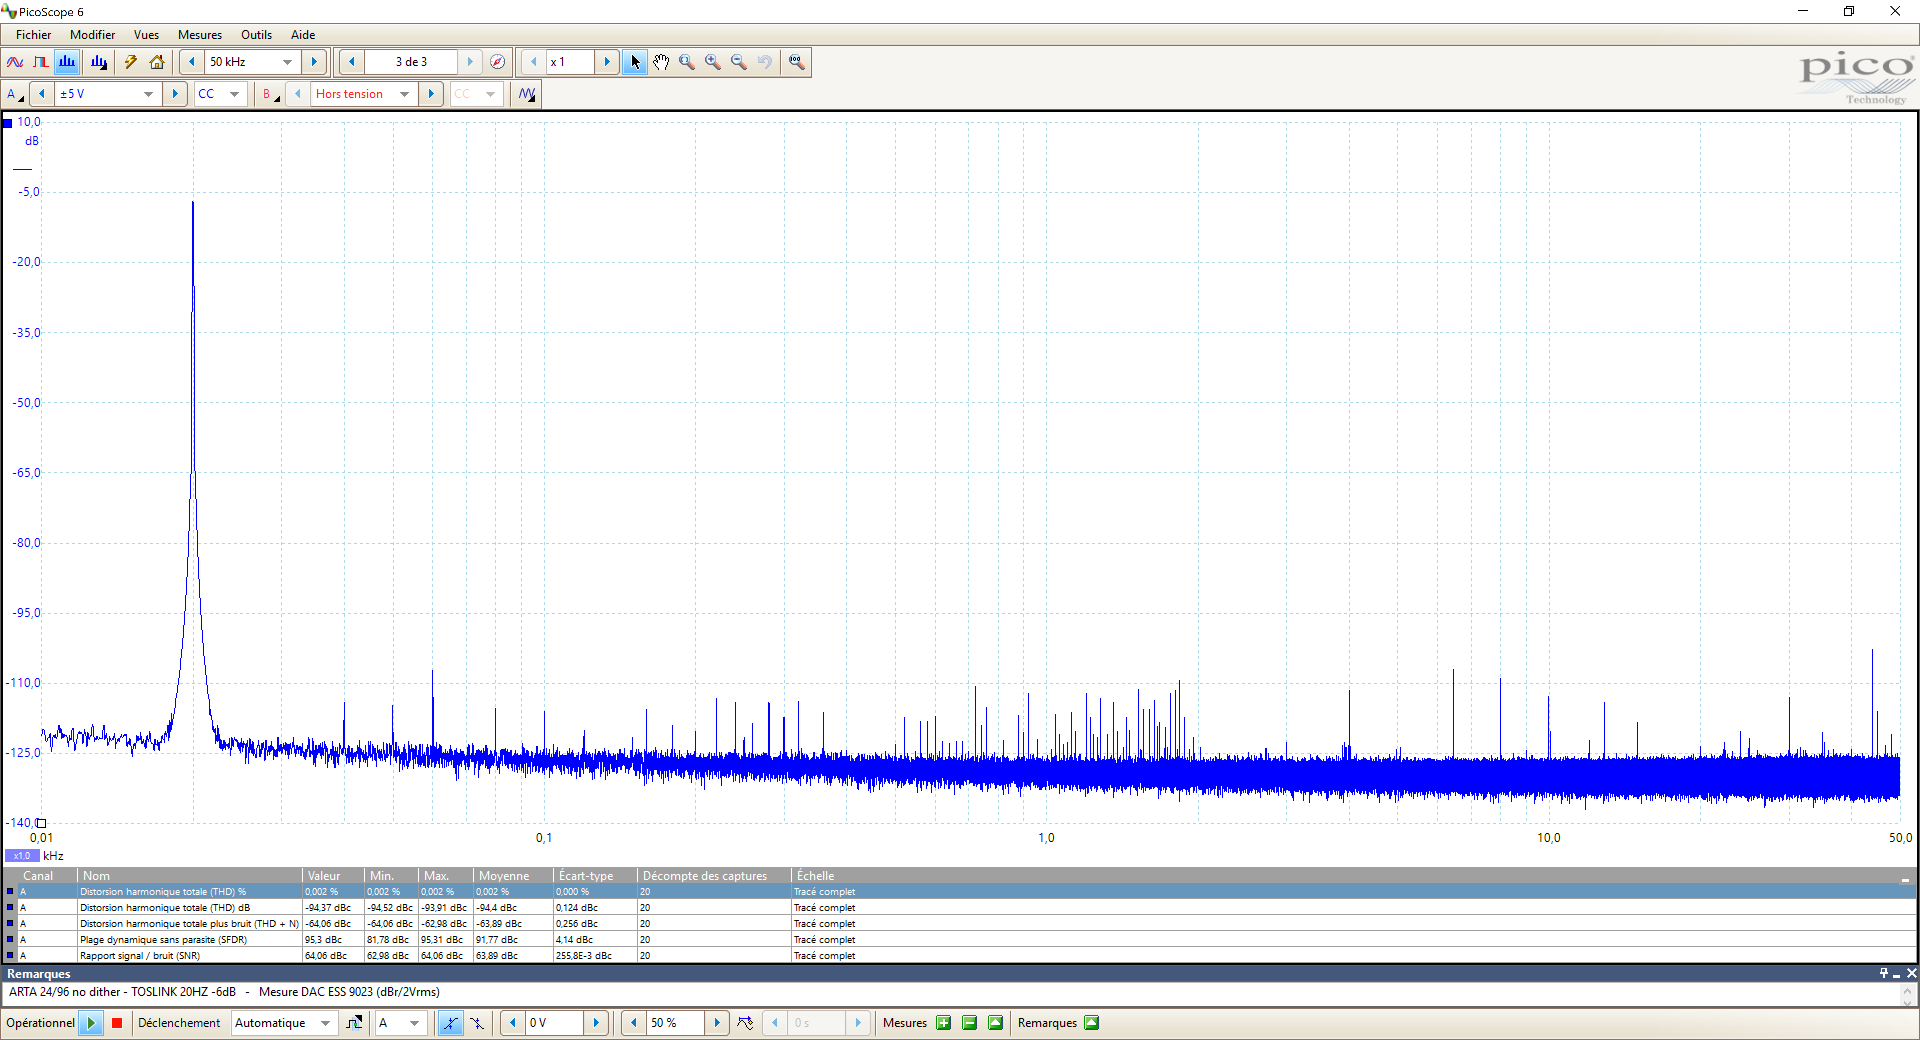Click the trigger marker reset icon
The width and height of the screenshot is (1920, 1040).
(745, 1023)
